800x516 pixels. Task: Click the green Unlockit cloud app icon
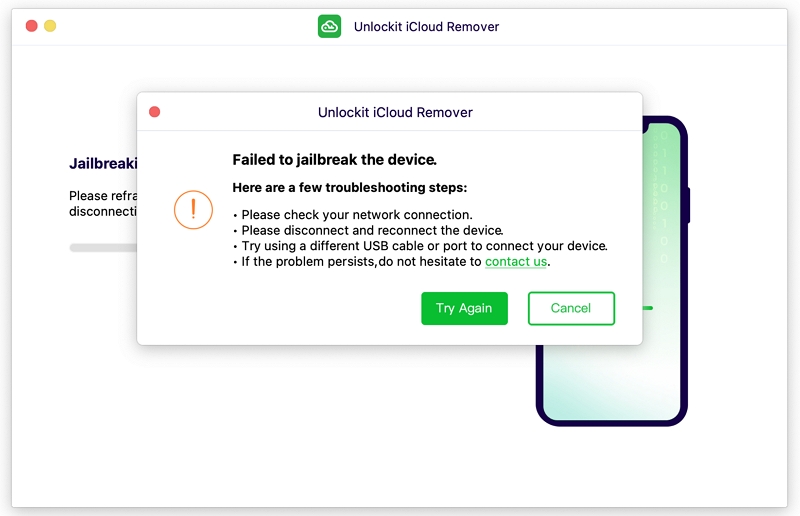(330, 26)
